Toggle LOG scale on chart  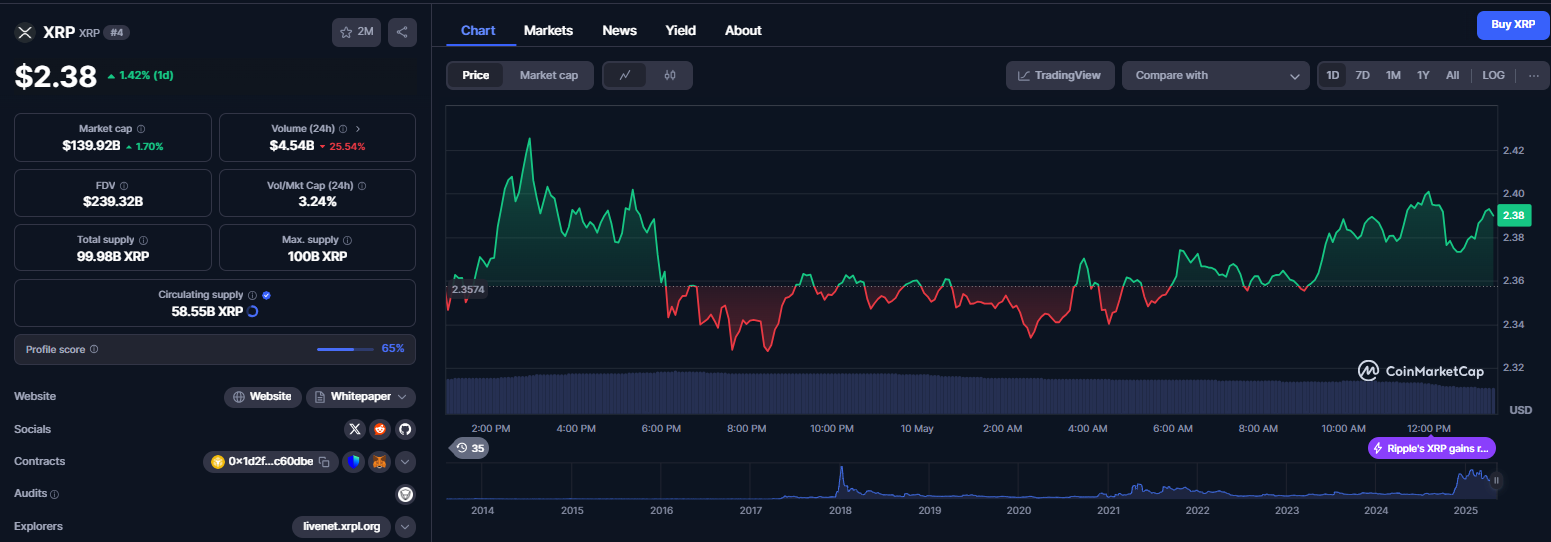pyautogui.click(x=1493, y=75)
